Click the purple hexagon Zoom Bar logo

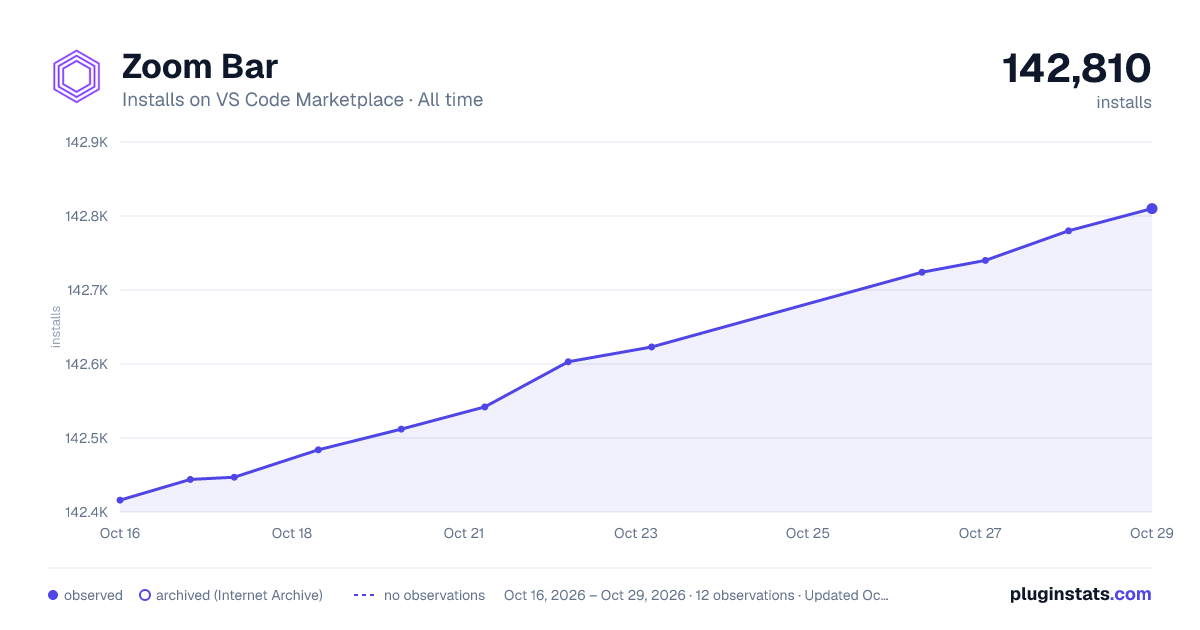pyautogui.click(x=76, y=76)
